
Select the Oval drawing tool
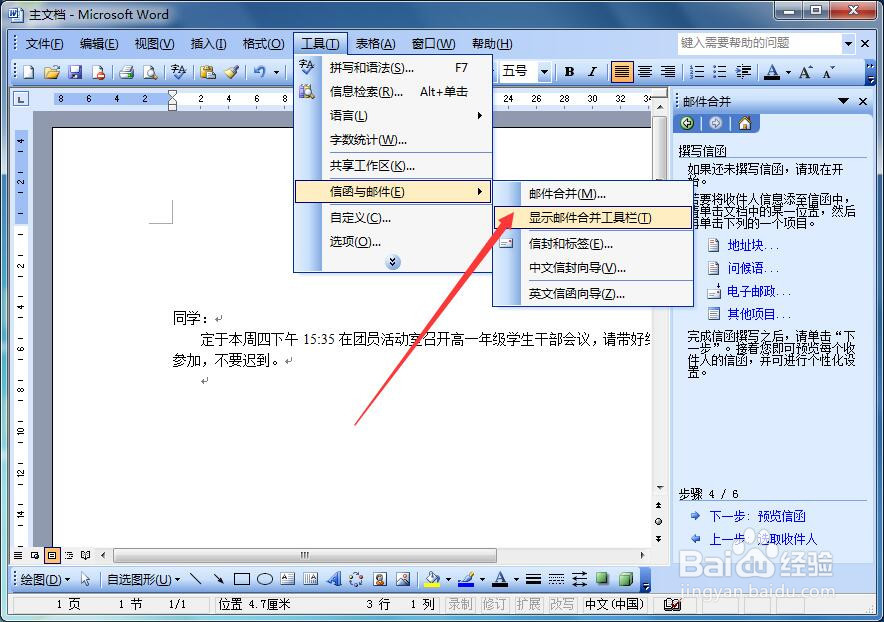[x=265, y=579]
